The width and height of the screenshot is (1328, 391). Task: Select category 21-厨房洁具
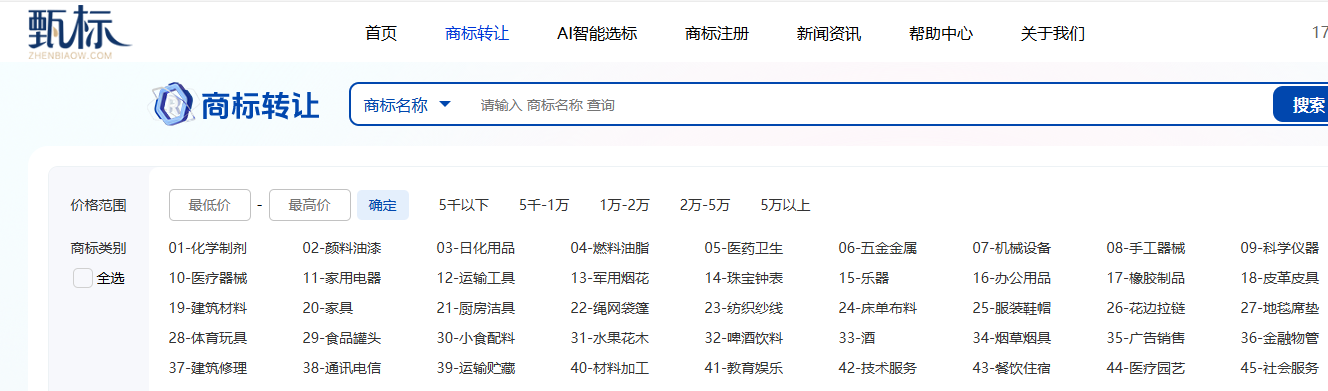[x=476, y=308]
